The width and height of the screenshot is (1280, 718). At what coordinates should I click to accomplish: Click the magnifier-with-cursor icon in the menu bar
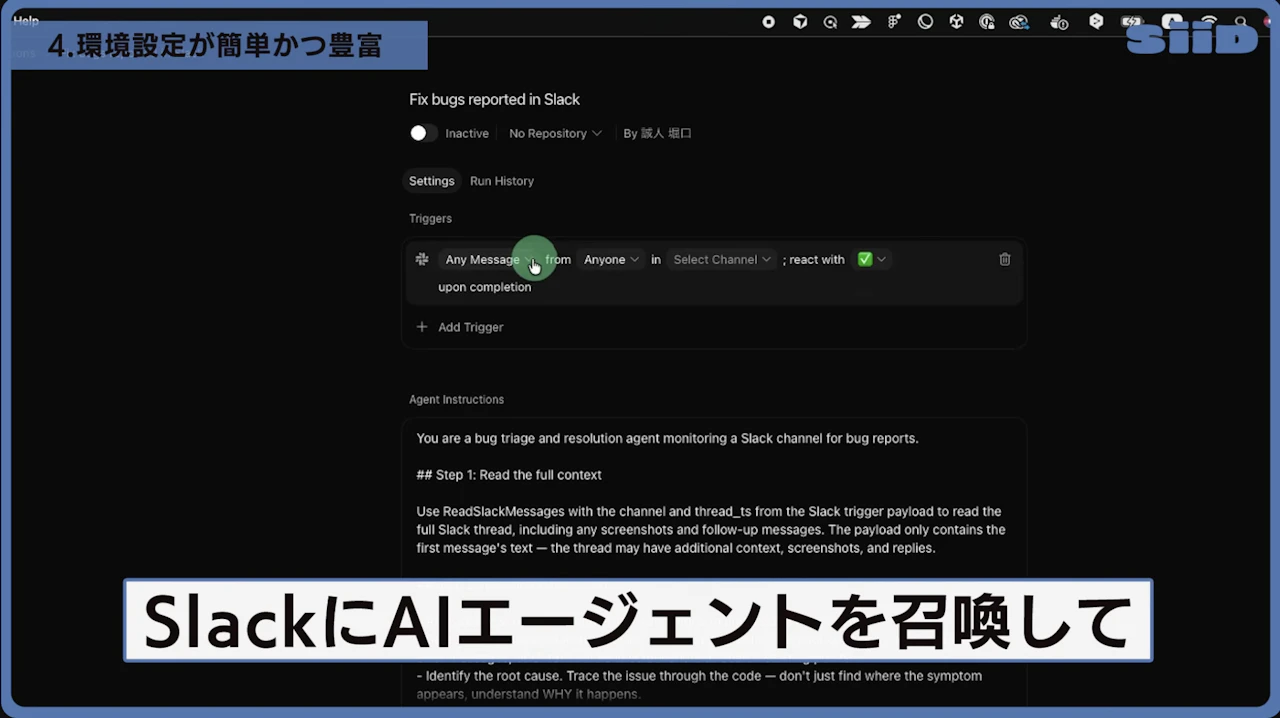(x=830, y=21)
